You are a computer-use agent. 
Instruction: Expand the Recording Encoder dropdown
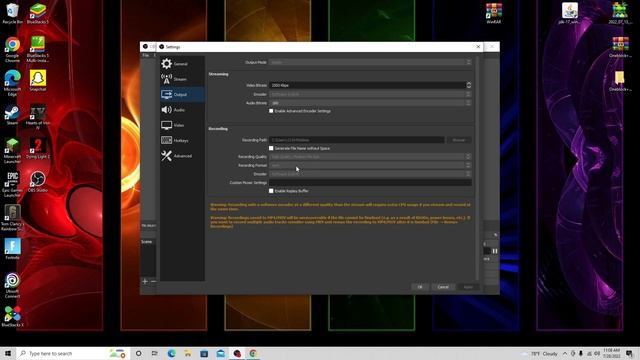[x=370, y=174]
